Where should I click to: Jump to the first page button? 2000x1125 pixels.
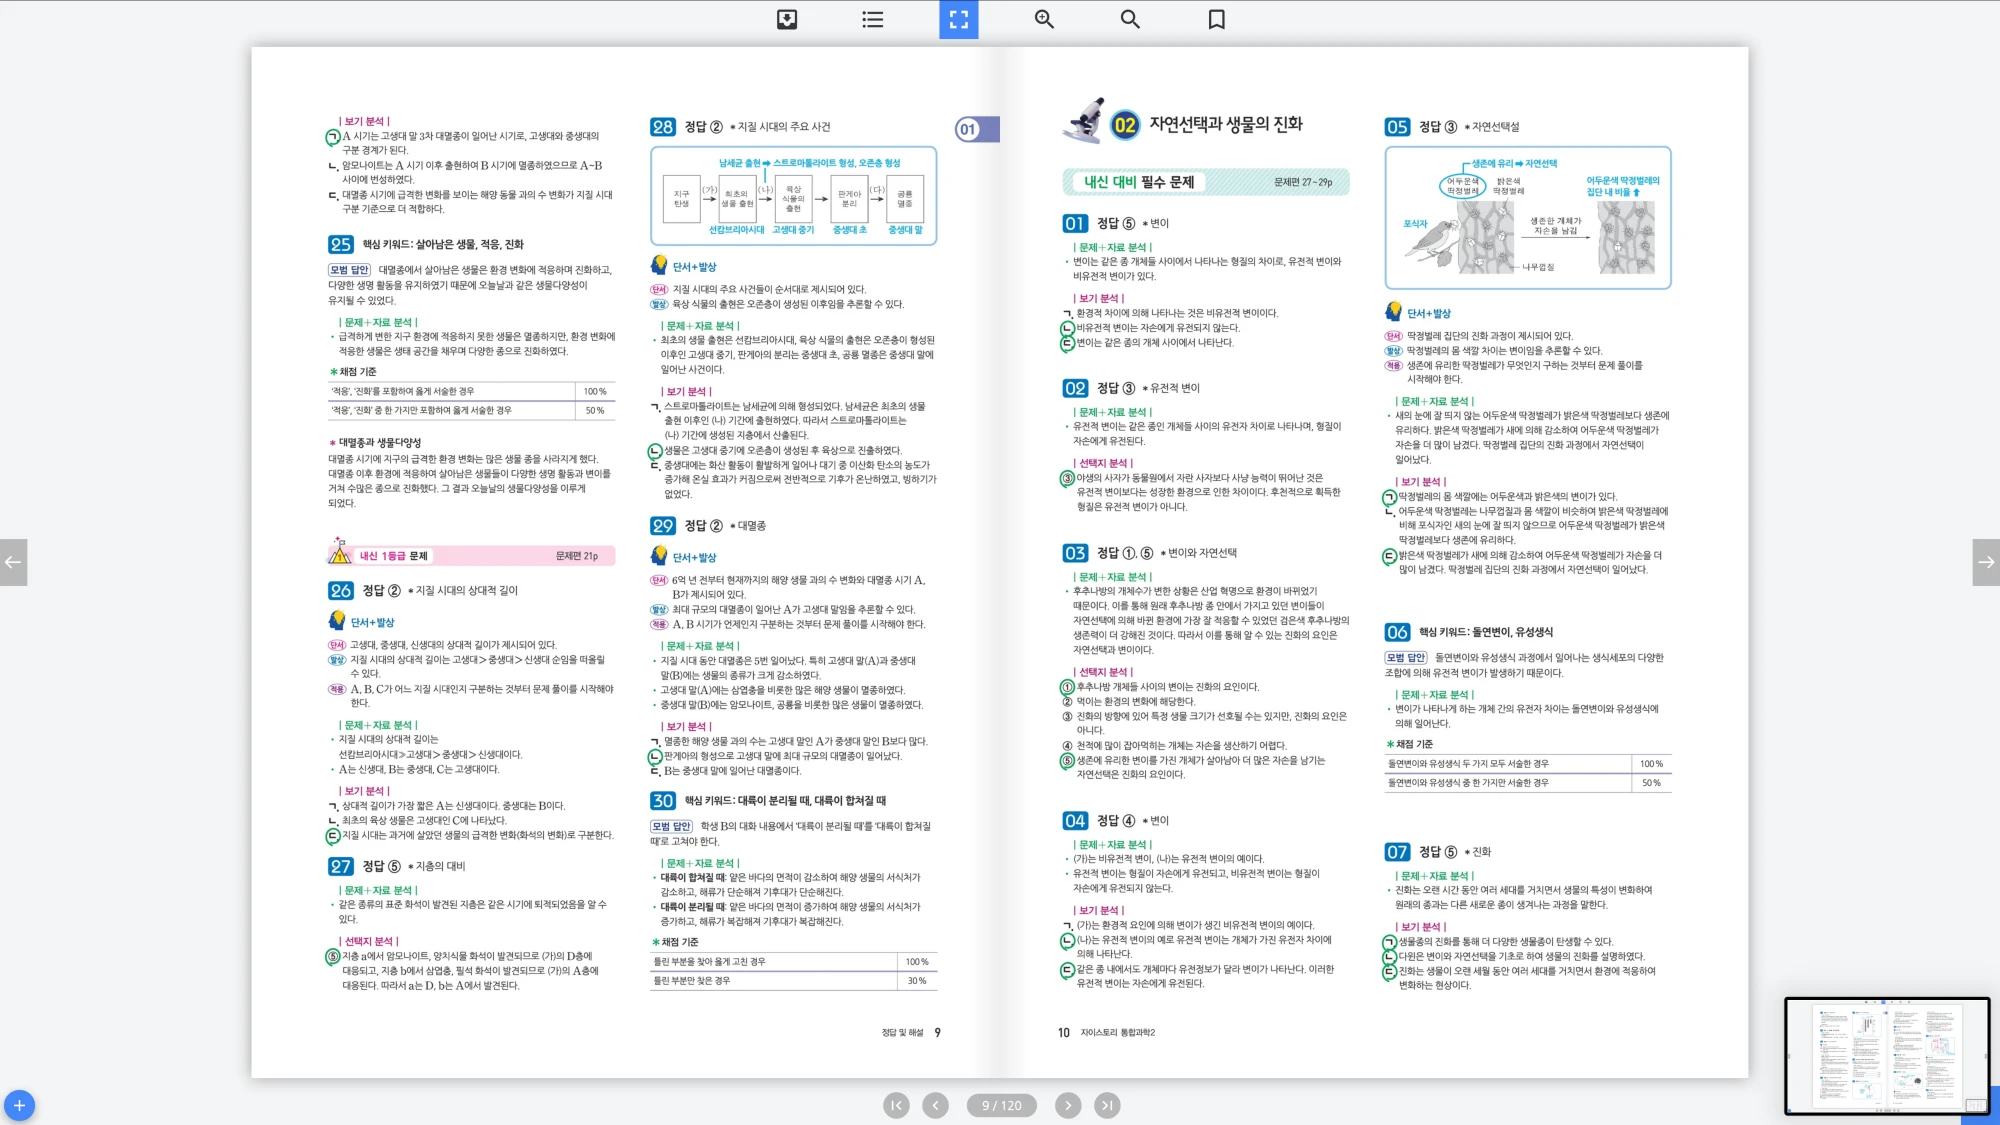pos(896,1105)
